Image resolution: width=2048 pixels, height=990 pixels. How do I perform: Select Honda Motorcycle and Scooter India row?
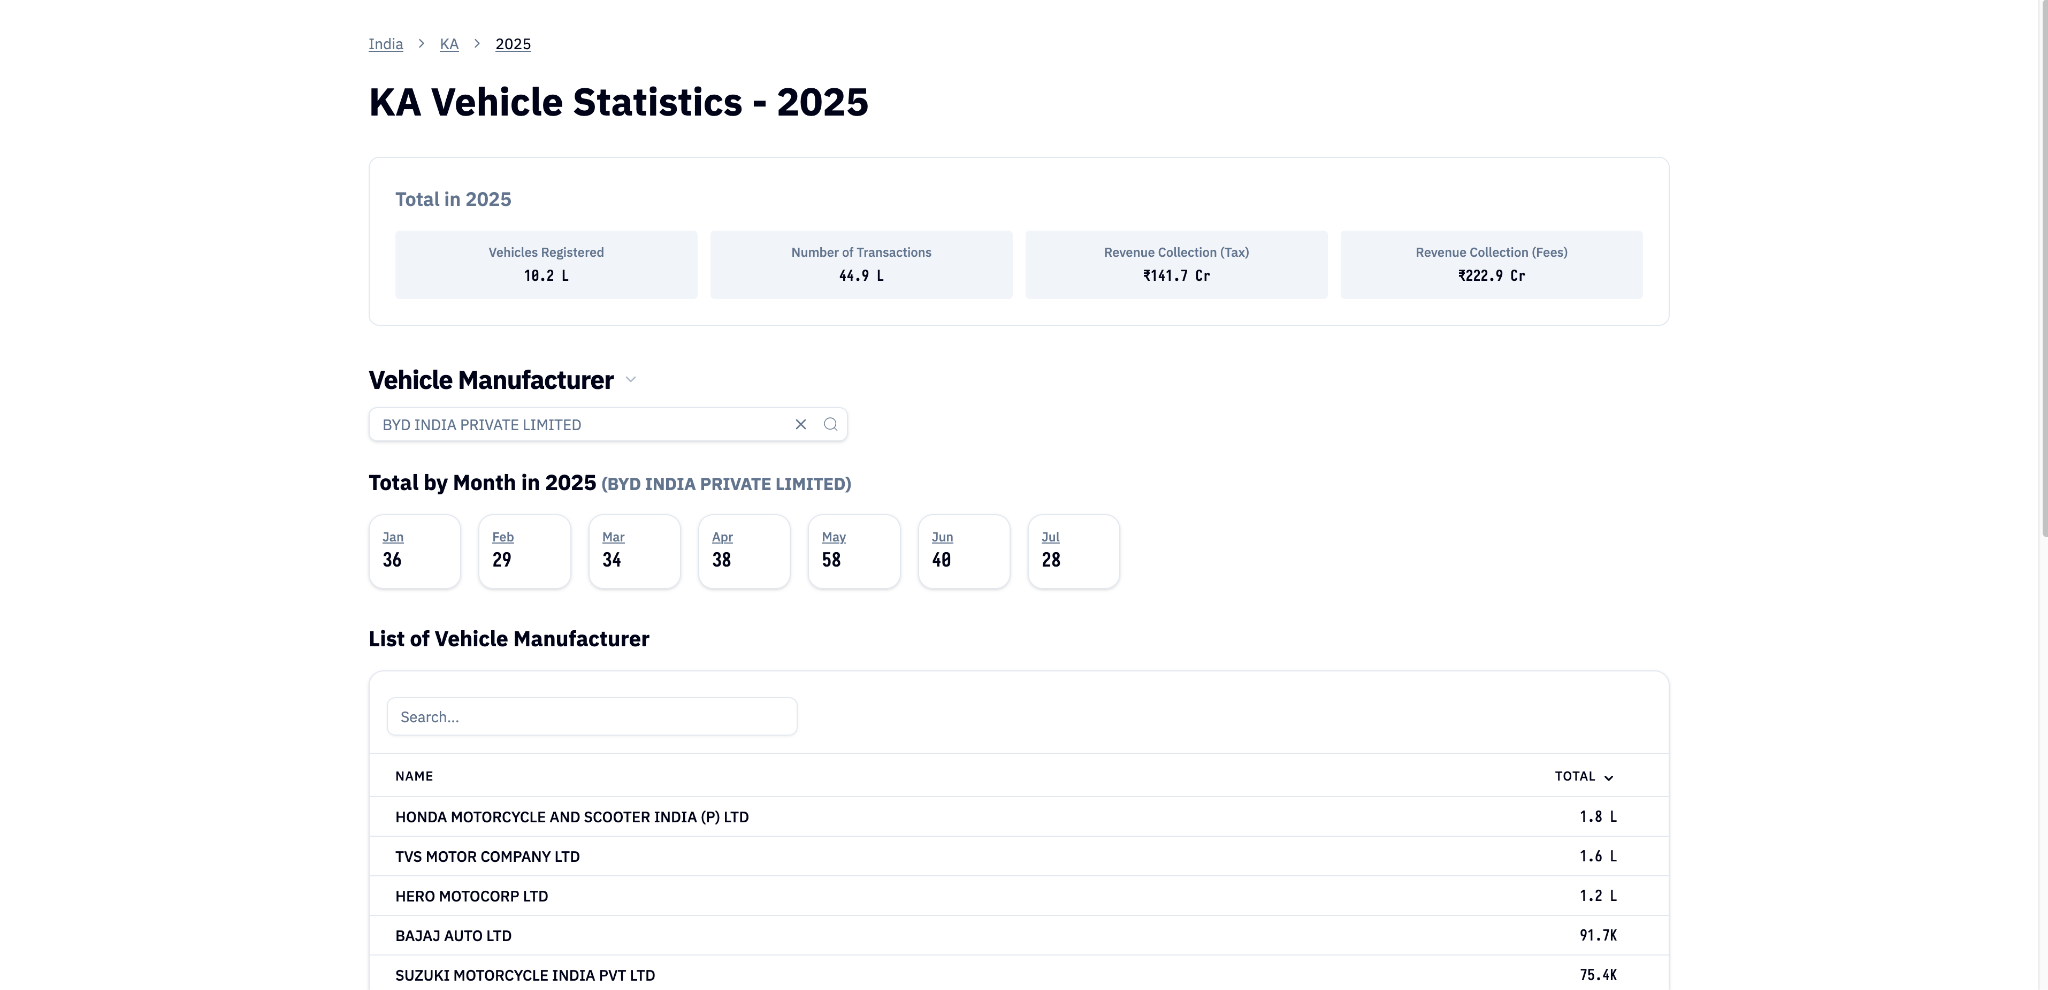572,817
